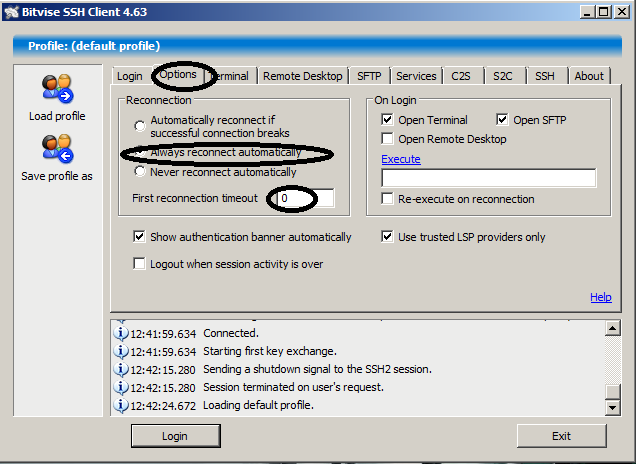Open the Remote Desktop tab
This screenshot has height=464, width=636.
click(303, 76)
